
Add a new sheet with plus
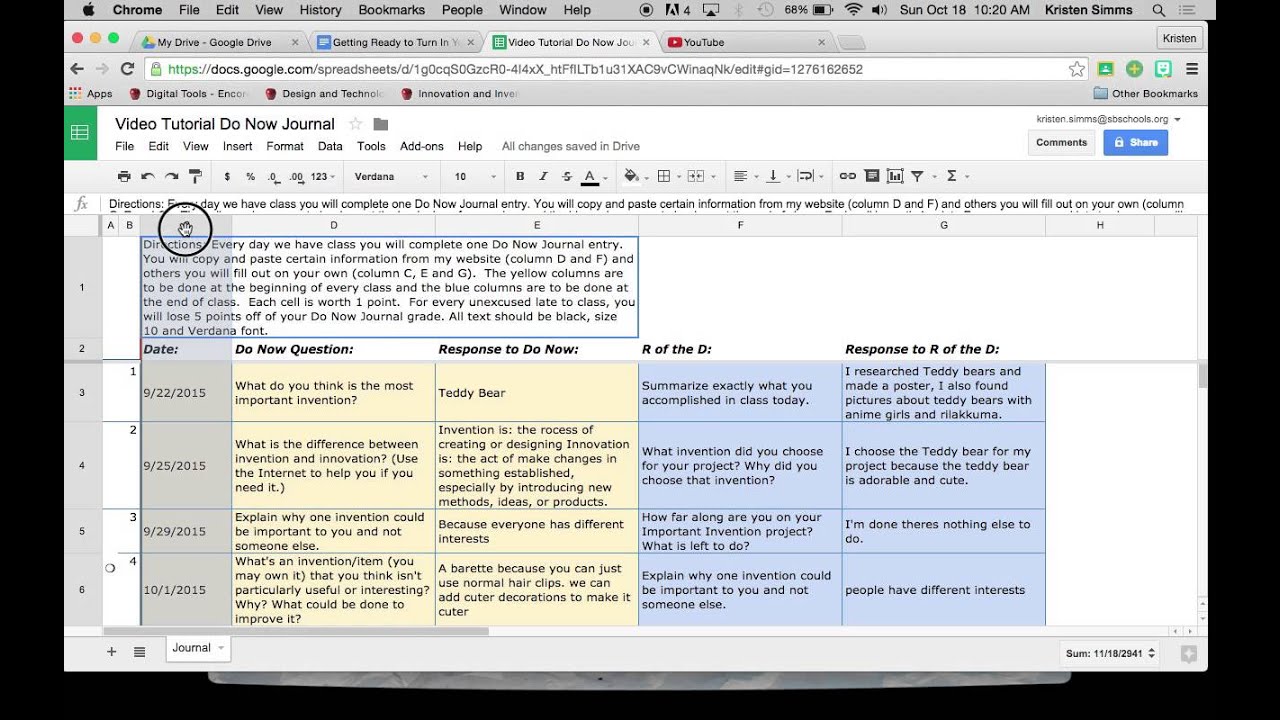pos(111,651)
